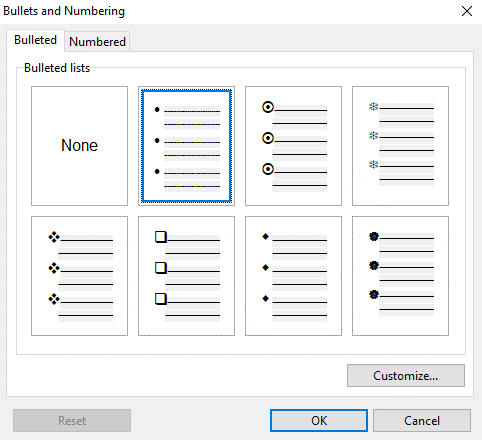Pick the circled target dot bullet style
Screen dimensions: 482x440
(293, 146)
